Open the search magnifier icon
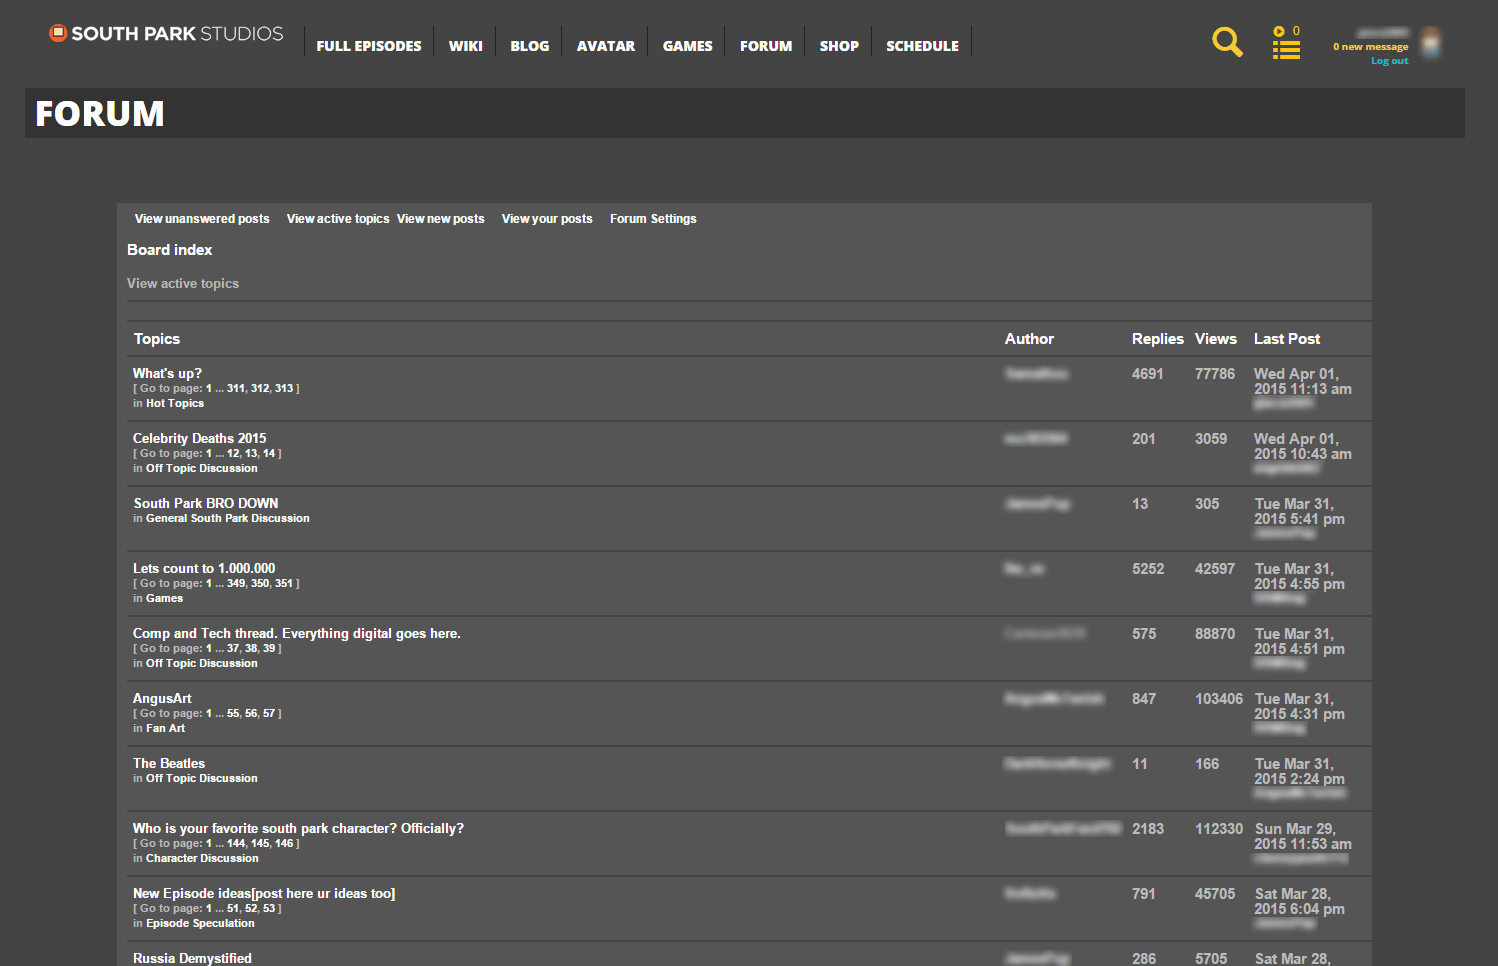 click(1227, 42)
